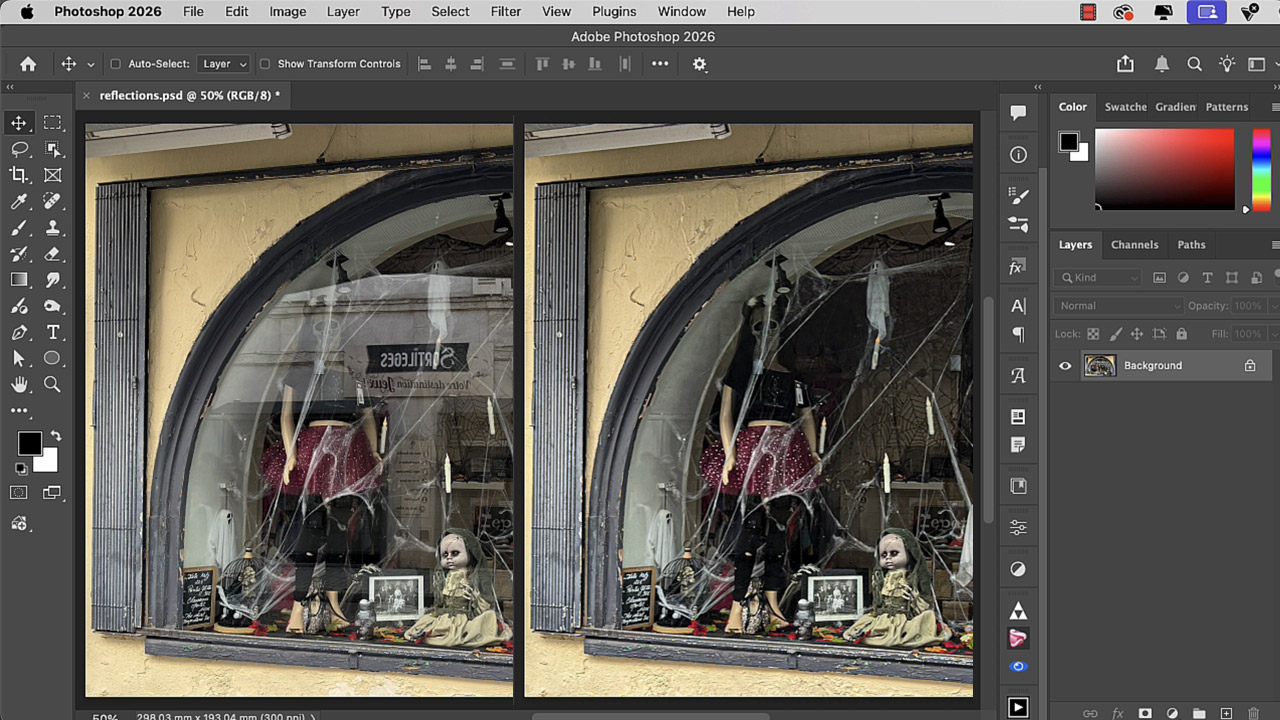Viewport: 1280px width, 720px height.
Task: Click the Background layer thumbnail
Action: click(x=1100, y=366)
